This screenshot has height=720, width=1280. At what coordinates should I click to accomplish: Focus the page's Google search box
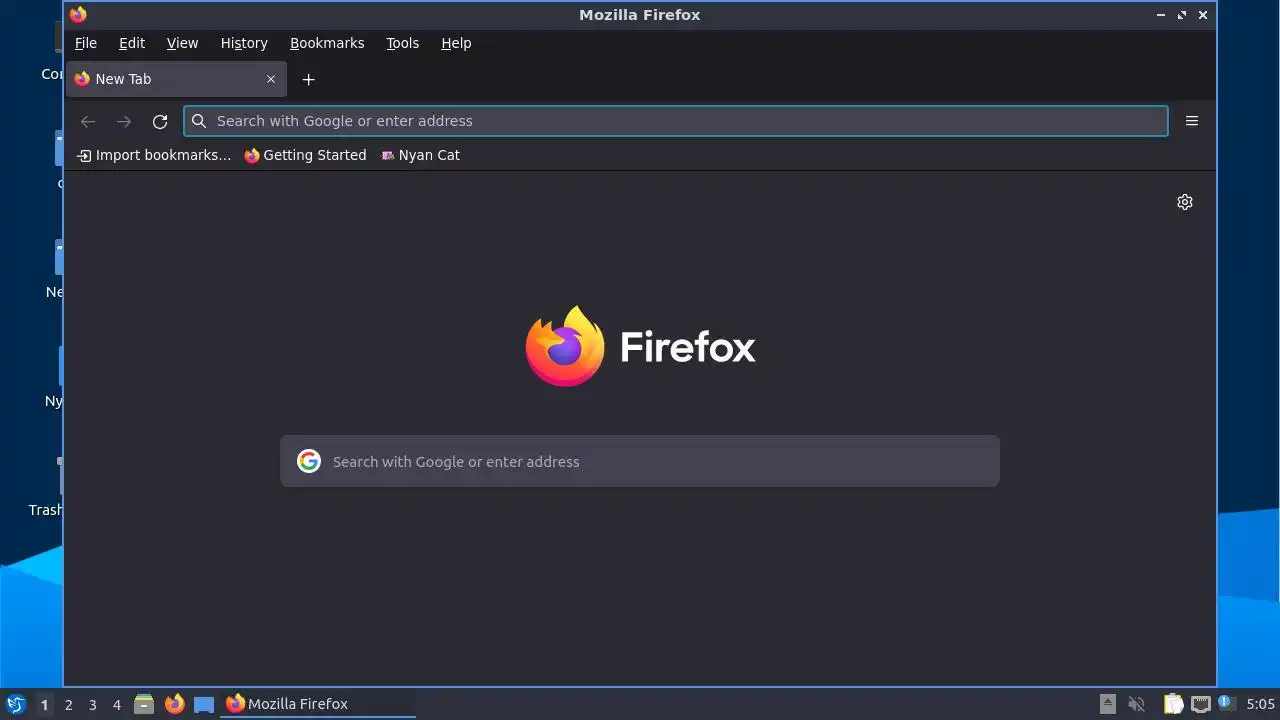tap(640, 461)
